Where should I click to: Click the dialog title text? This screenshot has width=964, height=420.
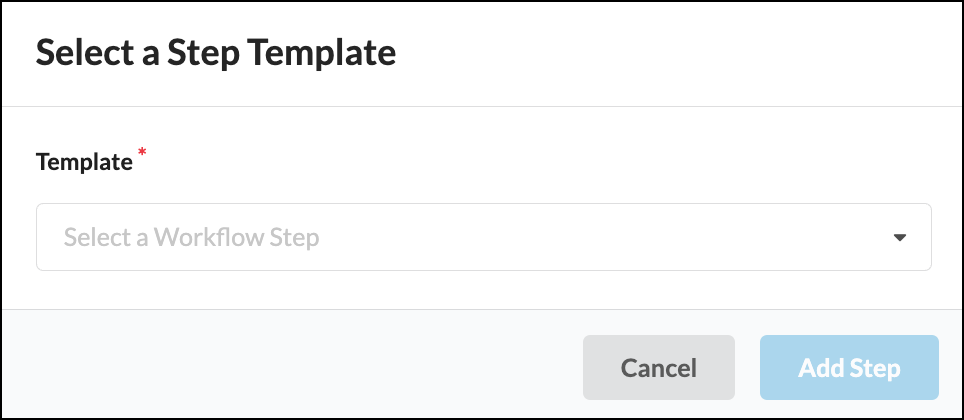(216, 53)
